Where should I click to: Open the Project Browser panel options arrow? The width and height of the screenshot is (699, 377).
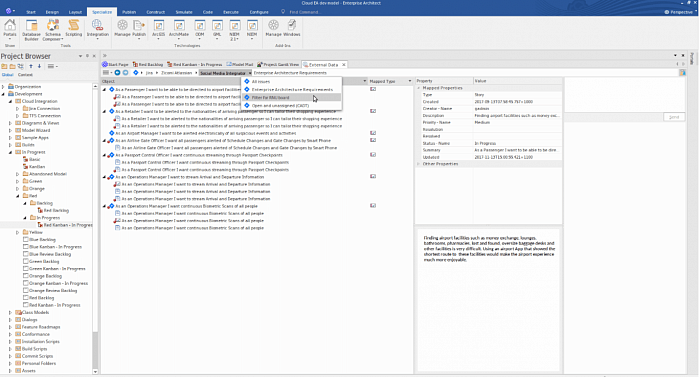tap(80, 56)
